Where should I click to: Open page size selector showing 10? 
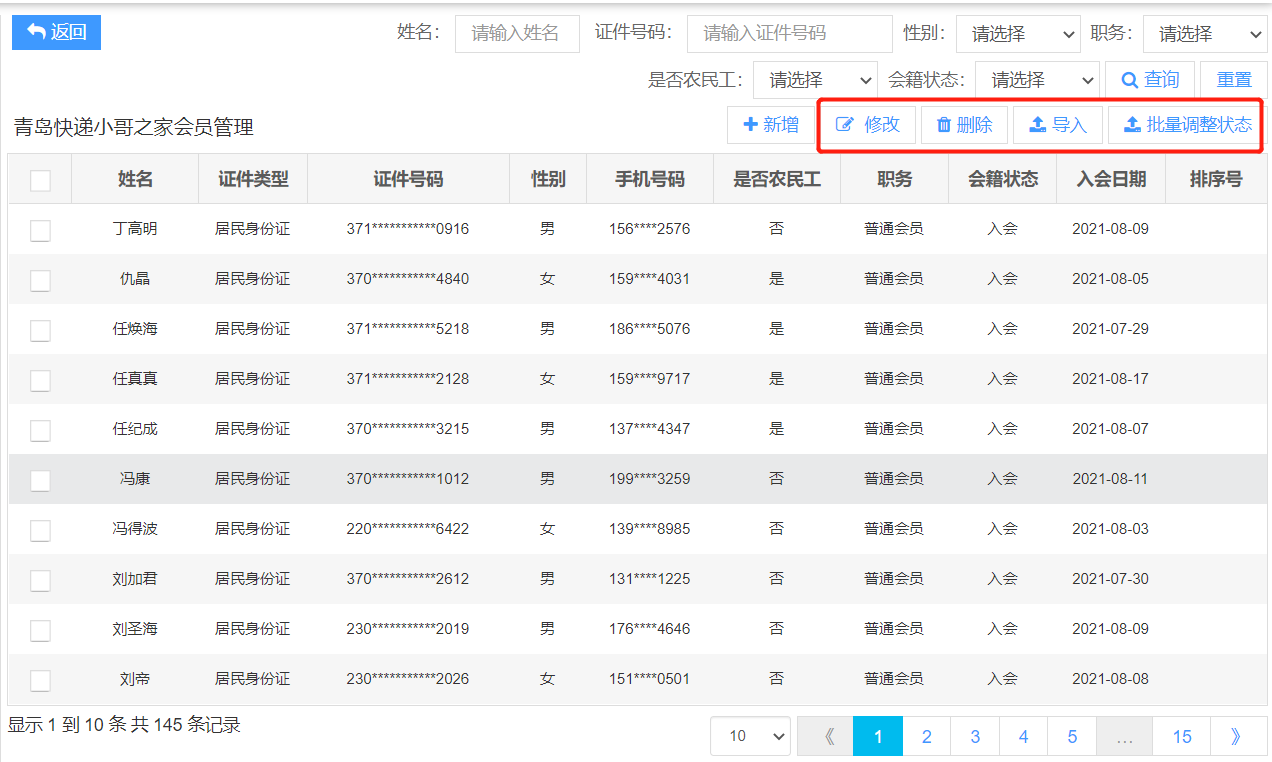750,737
